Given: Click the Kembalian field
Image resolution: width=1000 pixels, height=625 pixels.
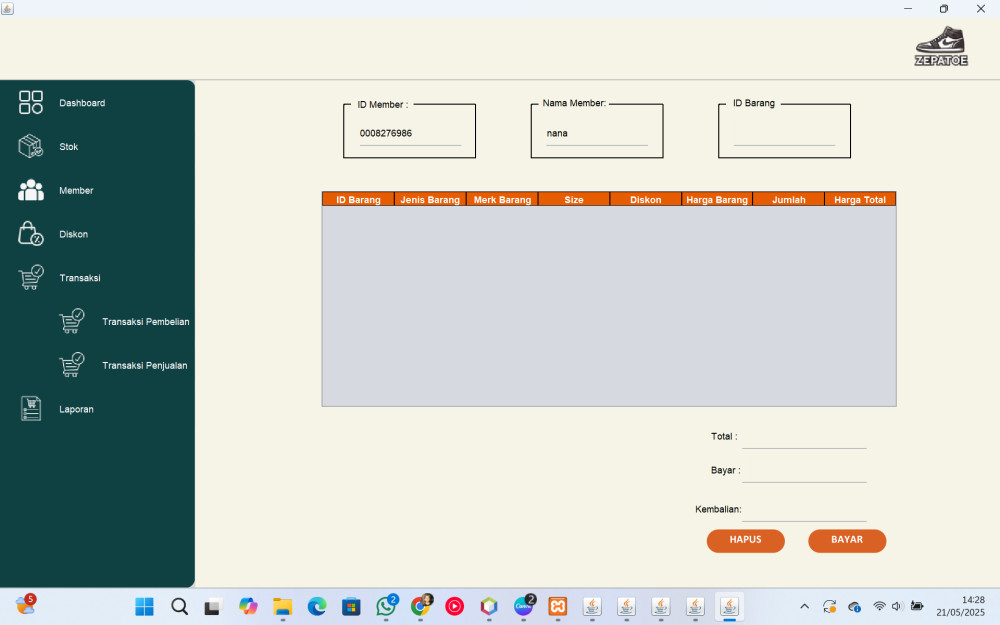Looking at the screenshot, I should [804, 510].
